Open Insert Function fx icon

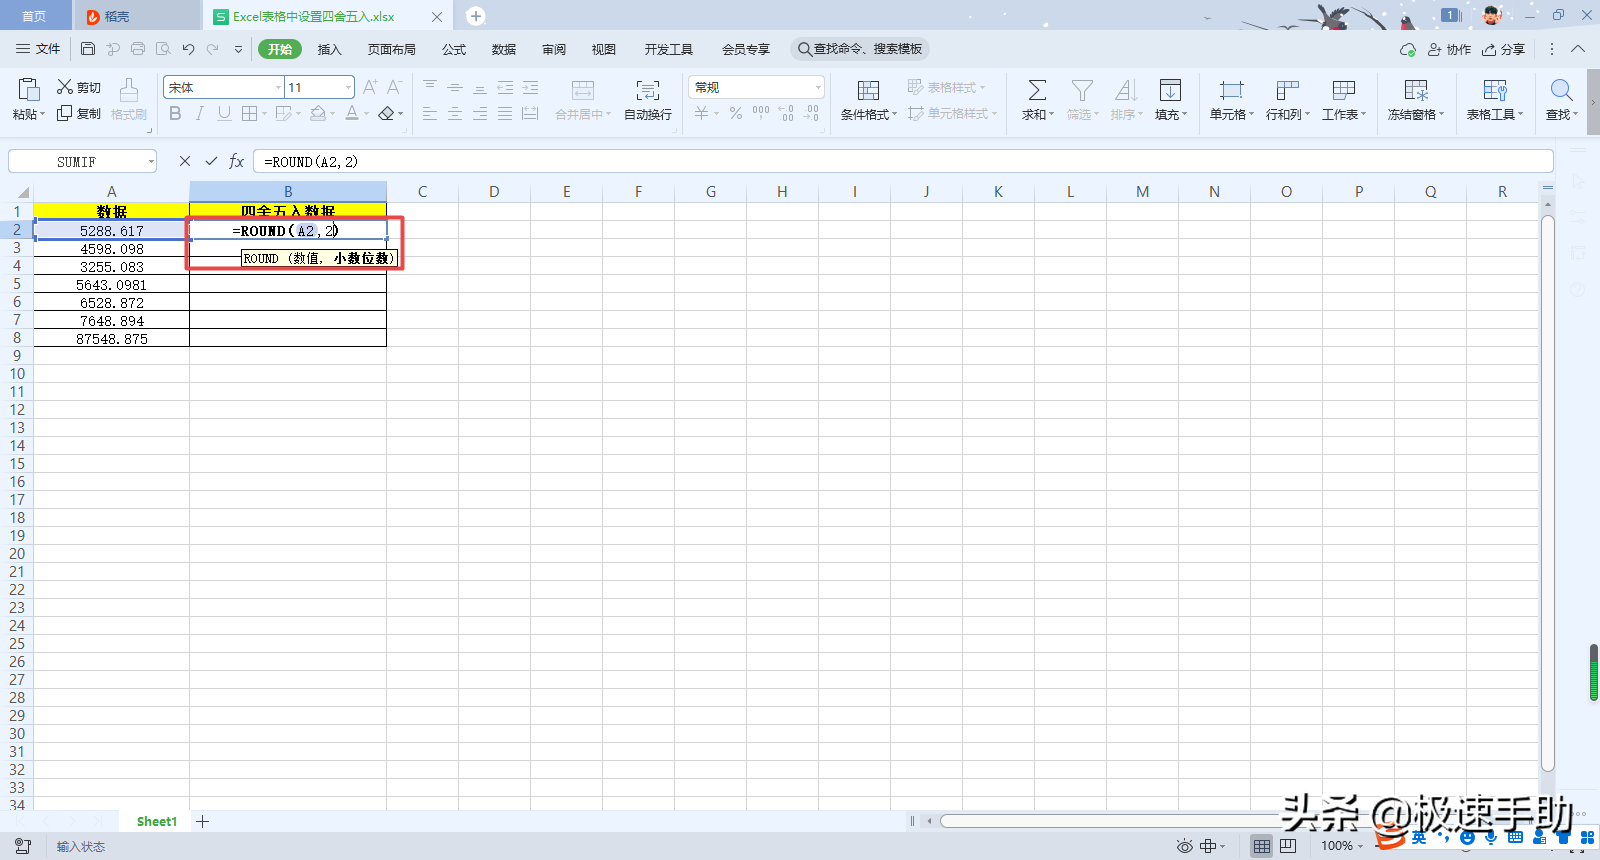point(237,161)
